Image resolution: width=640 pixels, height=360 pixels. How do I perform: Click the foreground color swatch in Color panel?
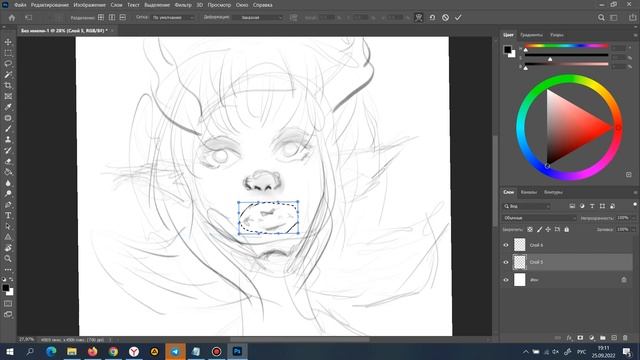[x=507, y=50]
